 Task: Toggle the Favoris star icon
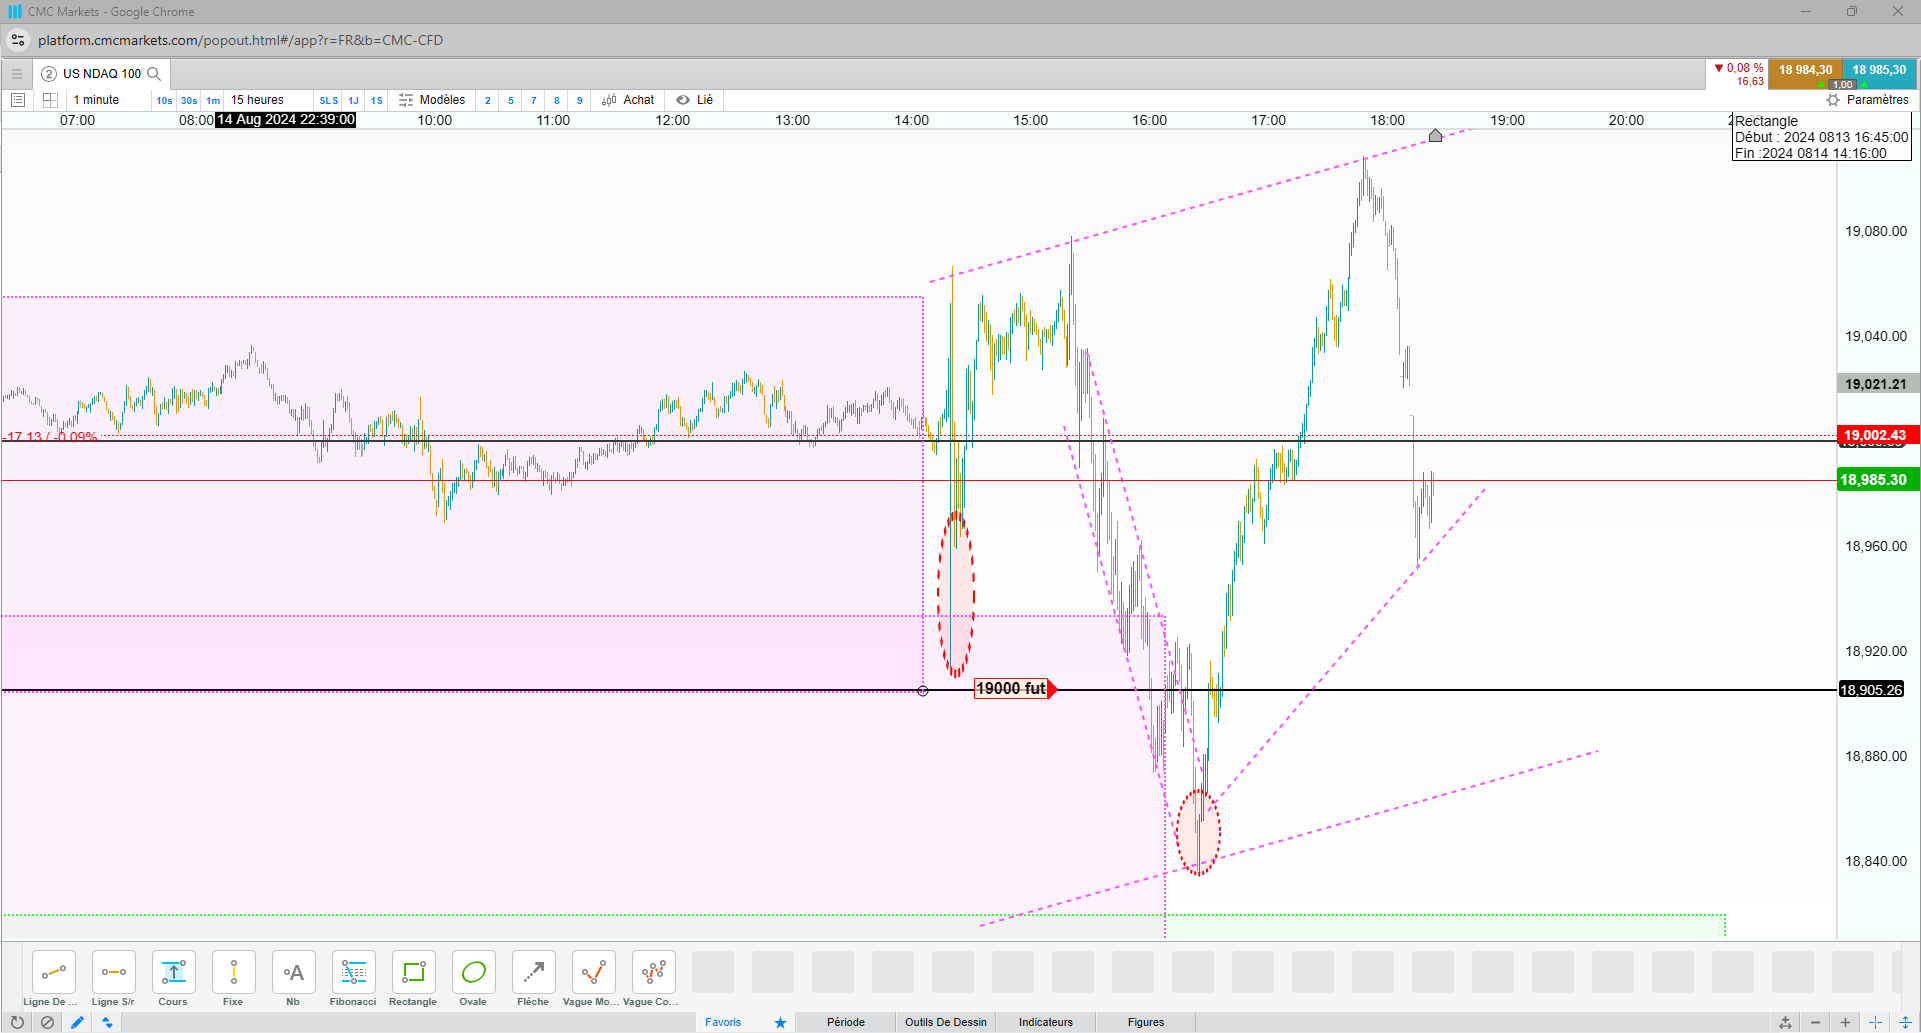coord(780,1022)
